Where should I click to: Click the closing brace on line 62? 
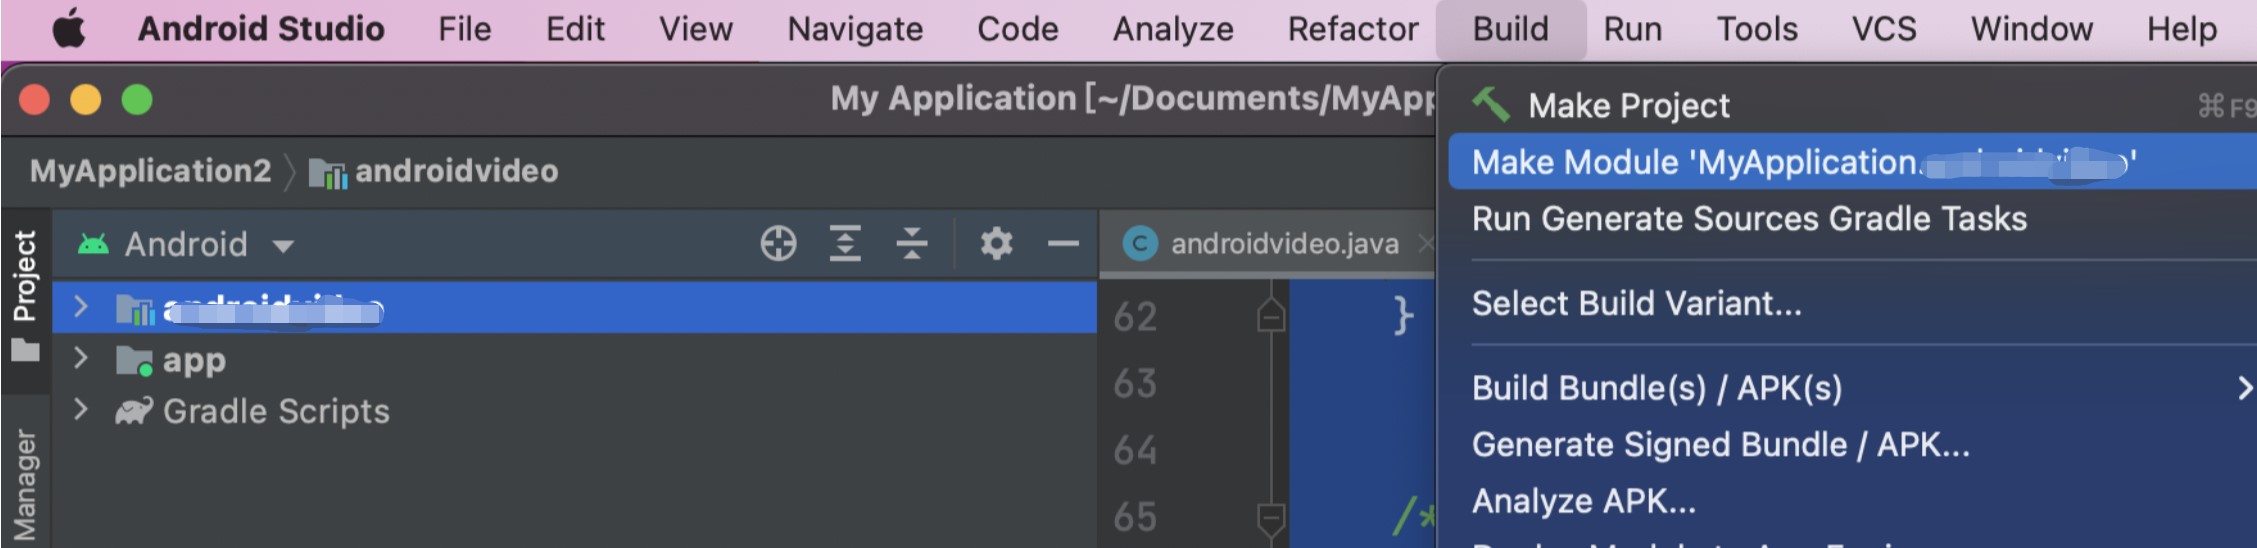pyautogui.click(x=1404, y=316)
